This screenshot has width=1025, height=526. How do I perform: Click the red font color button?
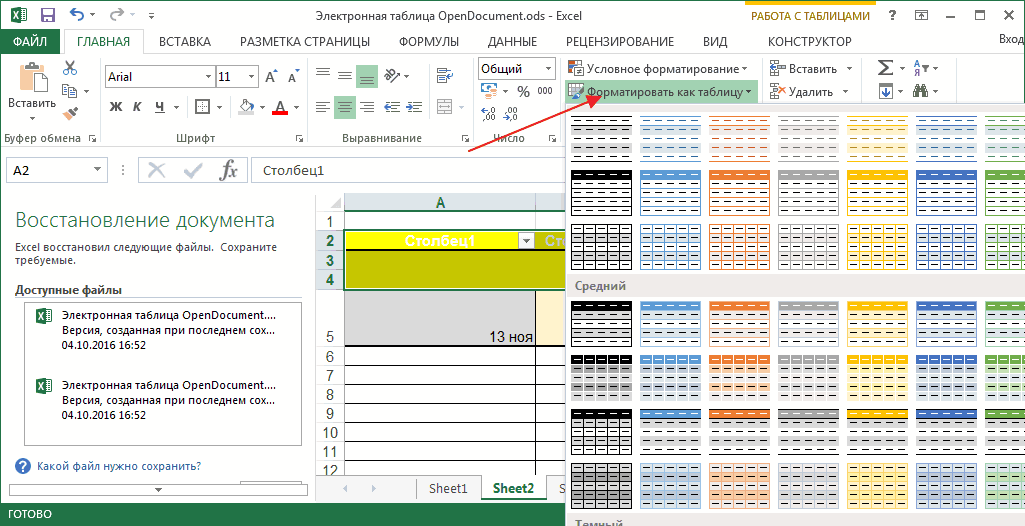pyautogui.click(x=280, y=107)
